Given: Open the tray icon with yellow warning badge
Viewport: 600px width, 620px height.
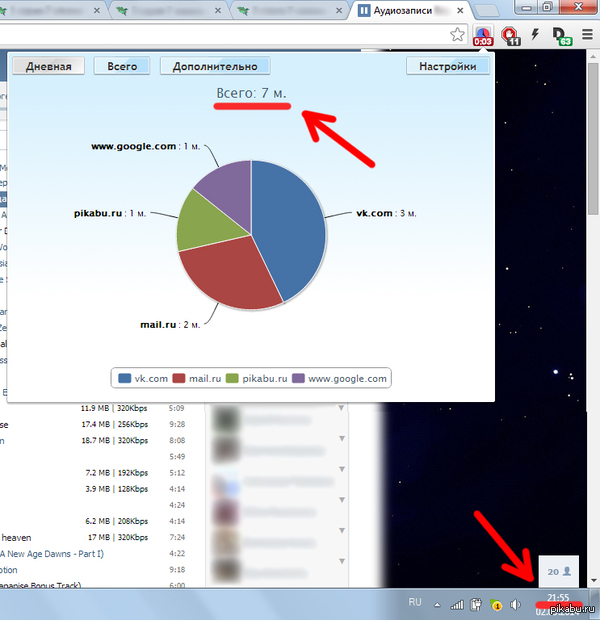Looking at the screenshot, I should 496,604.
